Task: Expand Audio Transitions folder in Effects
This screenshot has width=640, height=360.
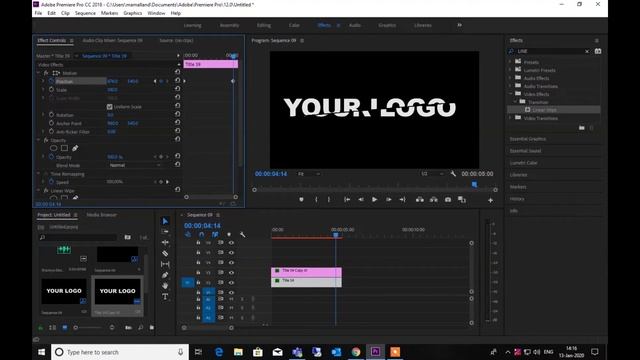Action: pyautogui.click(x=510, y=86)
